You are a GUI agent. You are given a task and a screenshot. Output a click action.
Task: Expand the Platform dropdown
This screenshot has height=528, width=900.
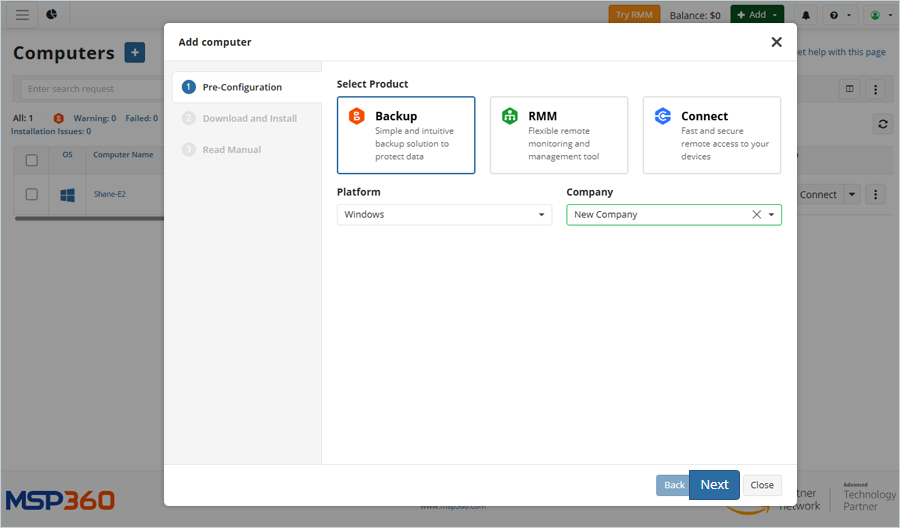pyautogui.click(x=444, y=215)
